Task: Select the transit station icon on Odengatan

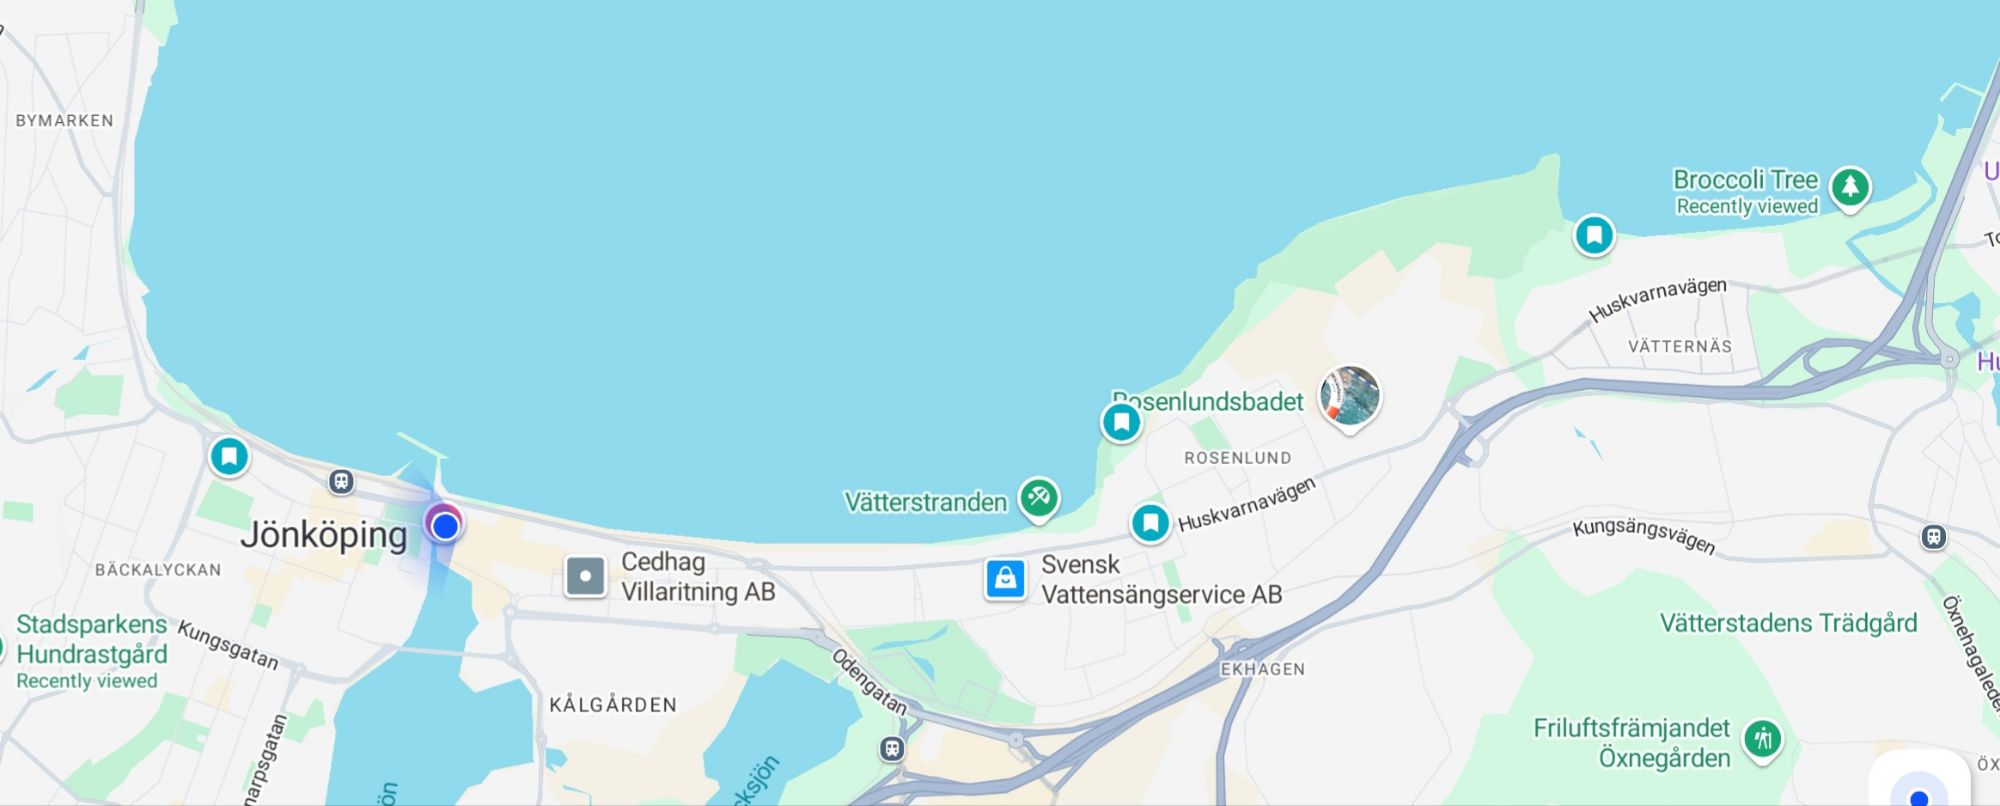Action: [891, 748]
